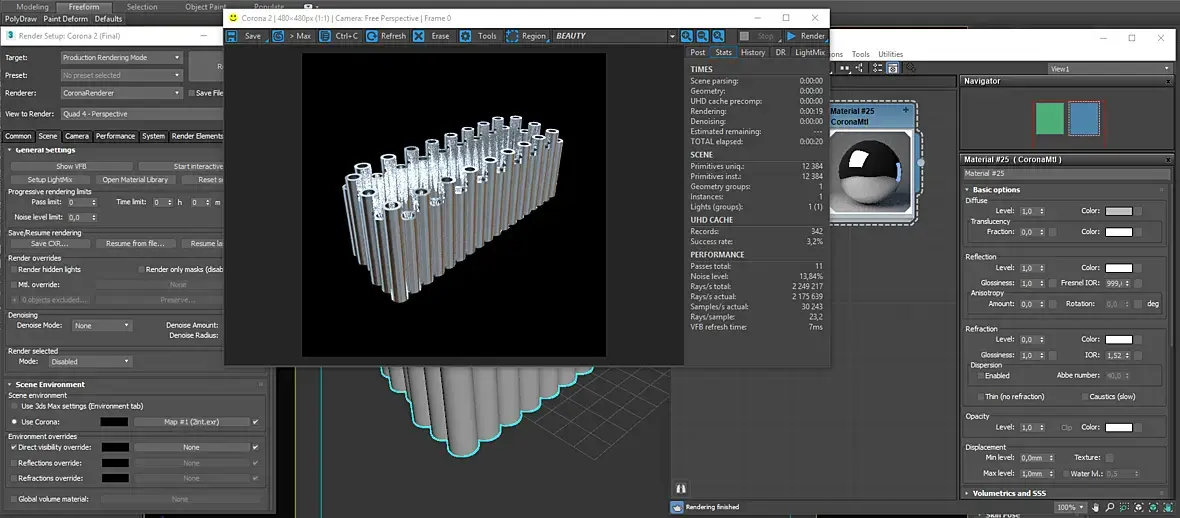Screen dimensions: 1180x518
Task: Switch to the Camera tab in Render Setup
Action: (77, 136)
